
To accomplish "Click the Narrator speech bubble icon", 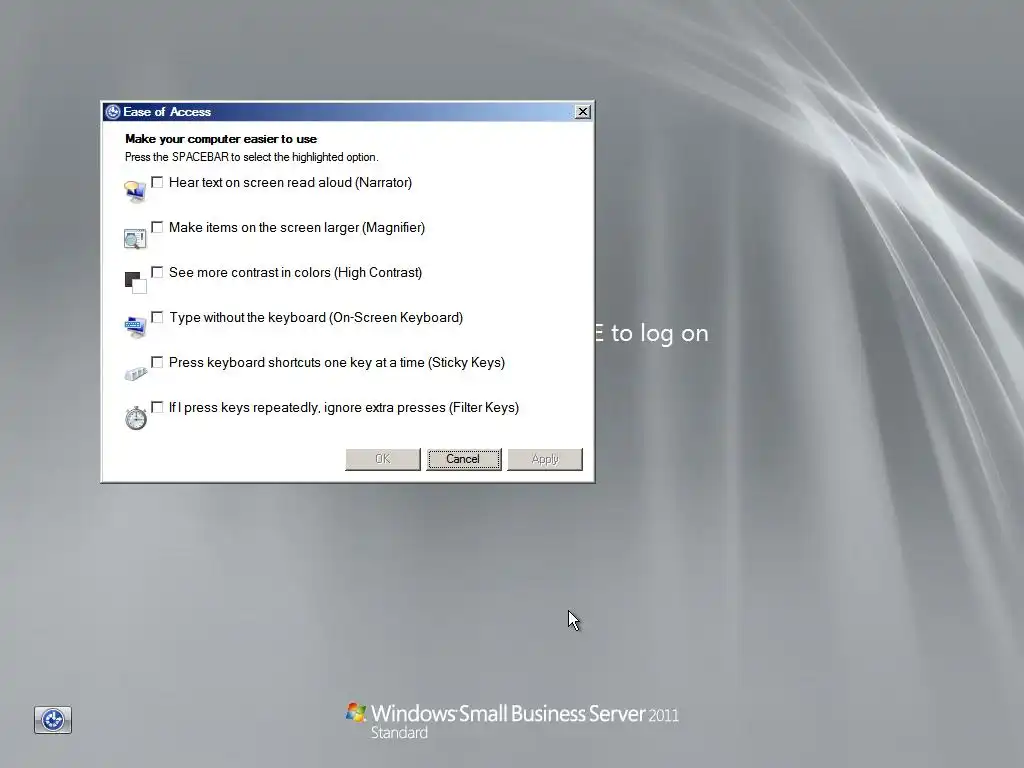I will point(135,192).
